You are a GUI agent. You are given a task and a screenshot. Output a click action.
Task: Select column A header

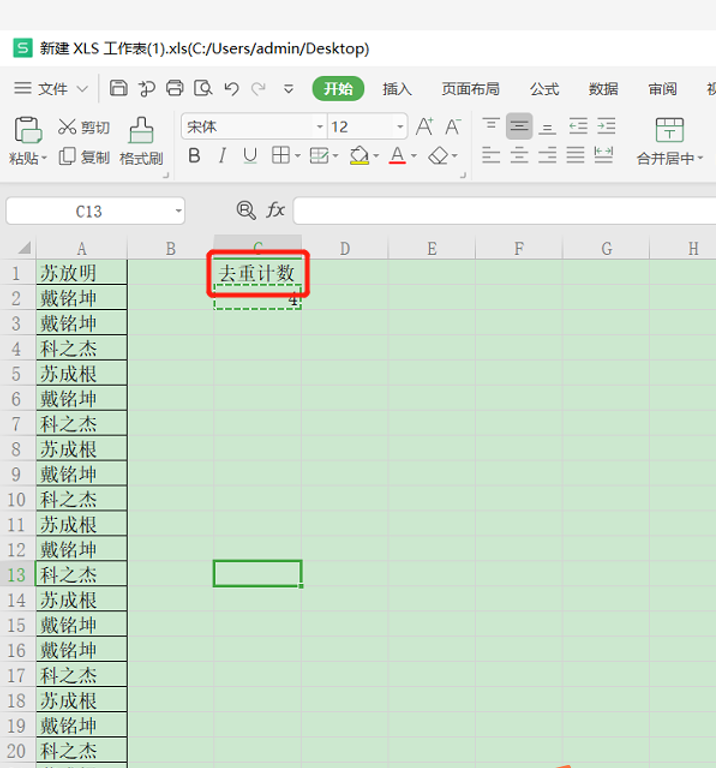(x=82, y=248)
